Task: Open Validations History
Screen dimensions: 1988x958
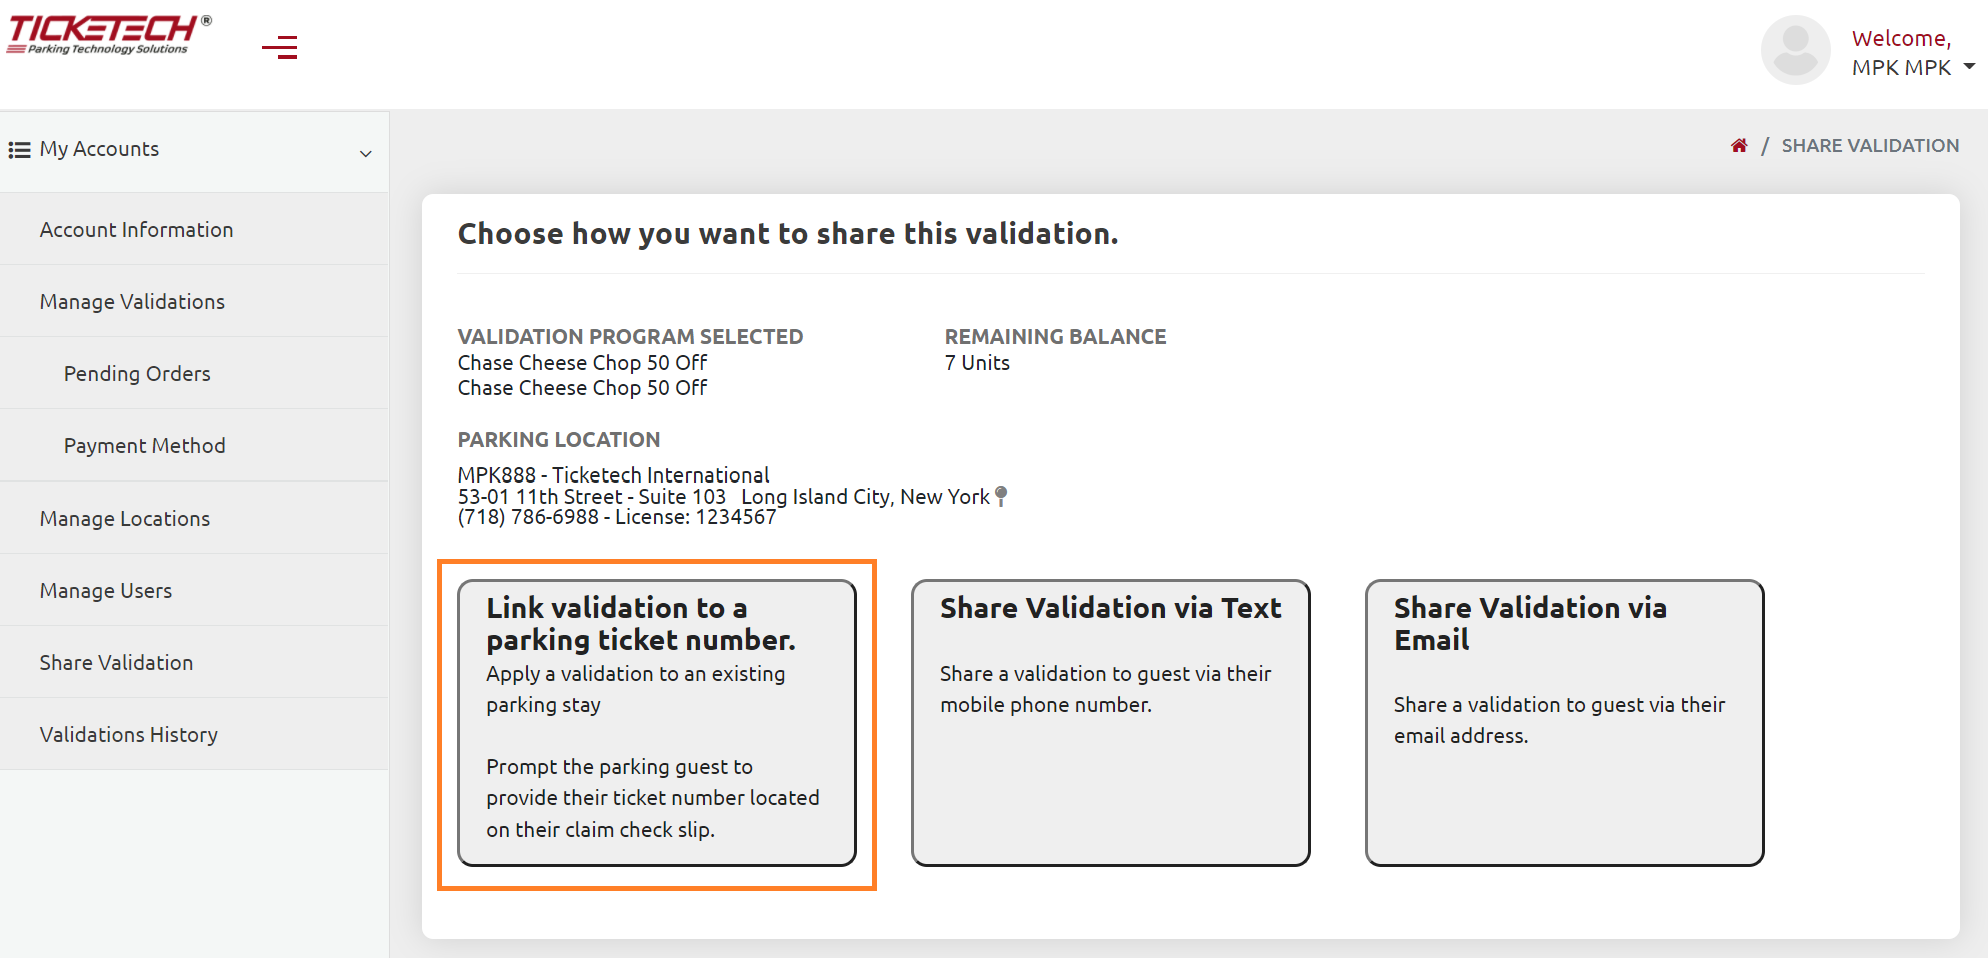Action: [x=194, y=734]
